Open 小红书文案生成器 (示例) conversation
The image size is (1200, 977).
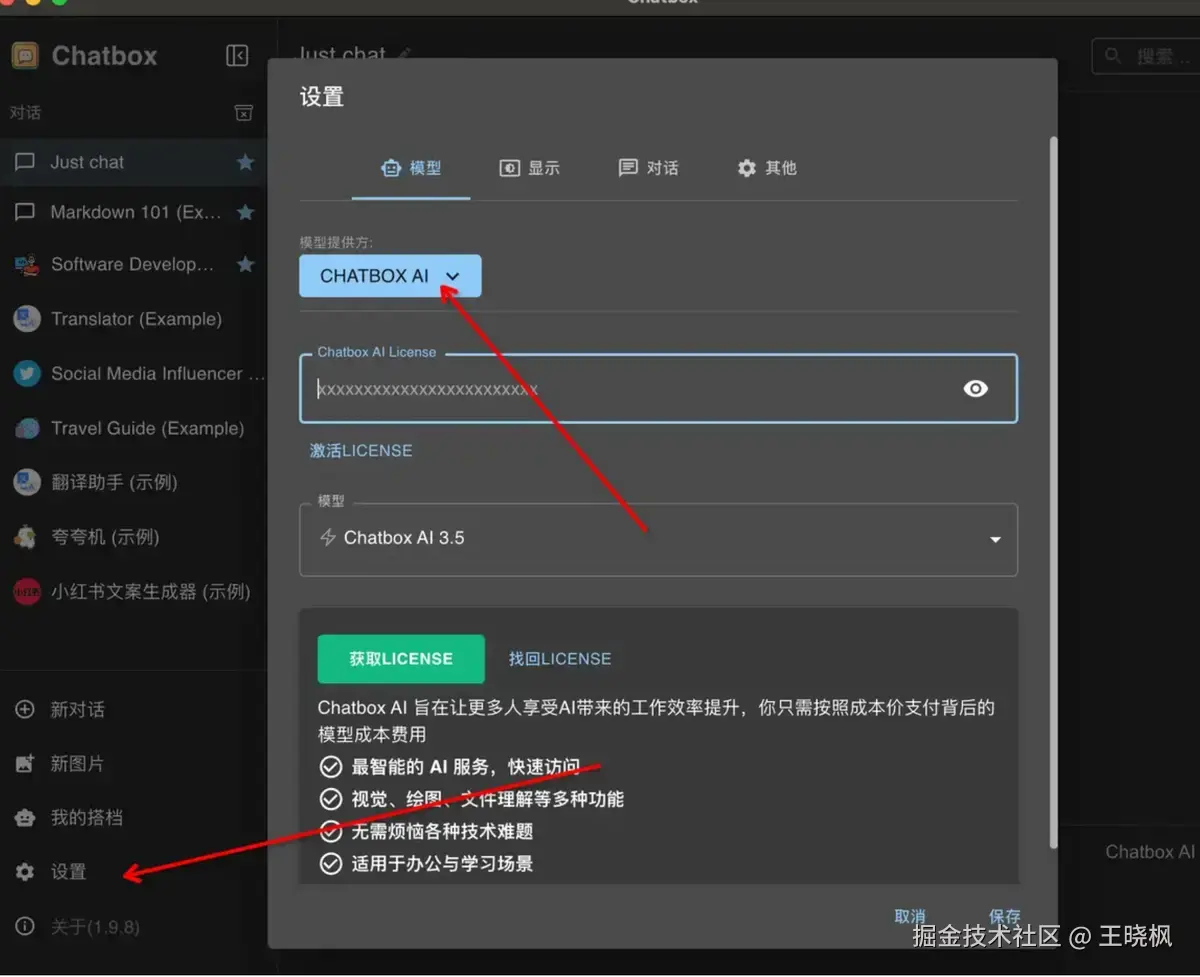pyautogui.click(x=133, y=592)
